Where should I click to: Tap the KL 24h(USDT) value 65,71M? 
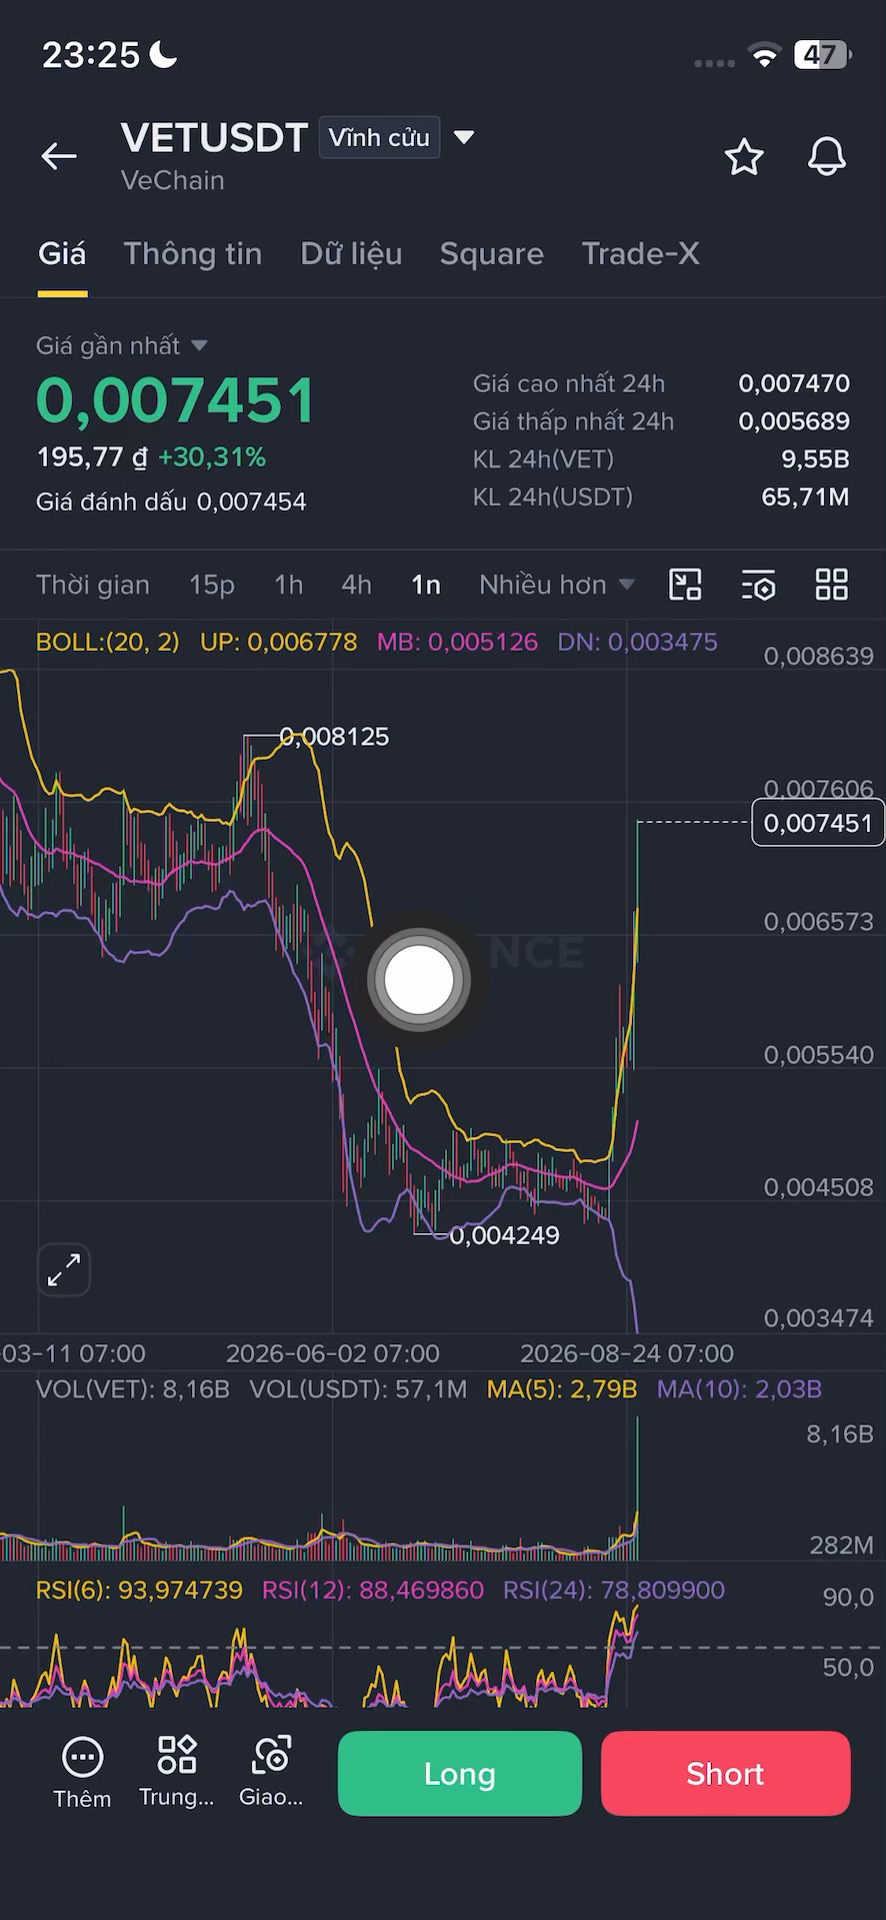806,497
